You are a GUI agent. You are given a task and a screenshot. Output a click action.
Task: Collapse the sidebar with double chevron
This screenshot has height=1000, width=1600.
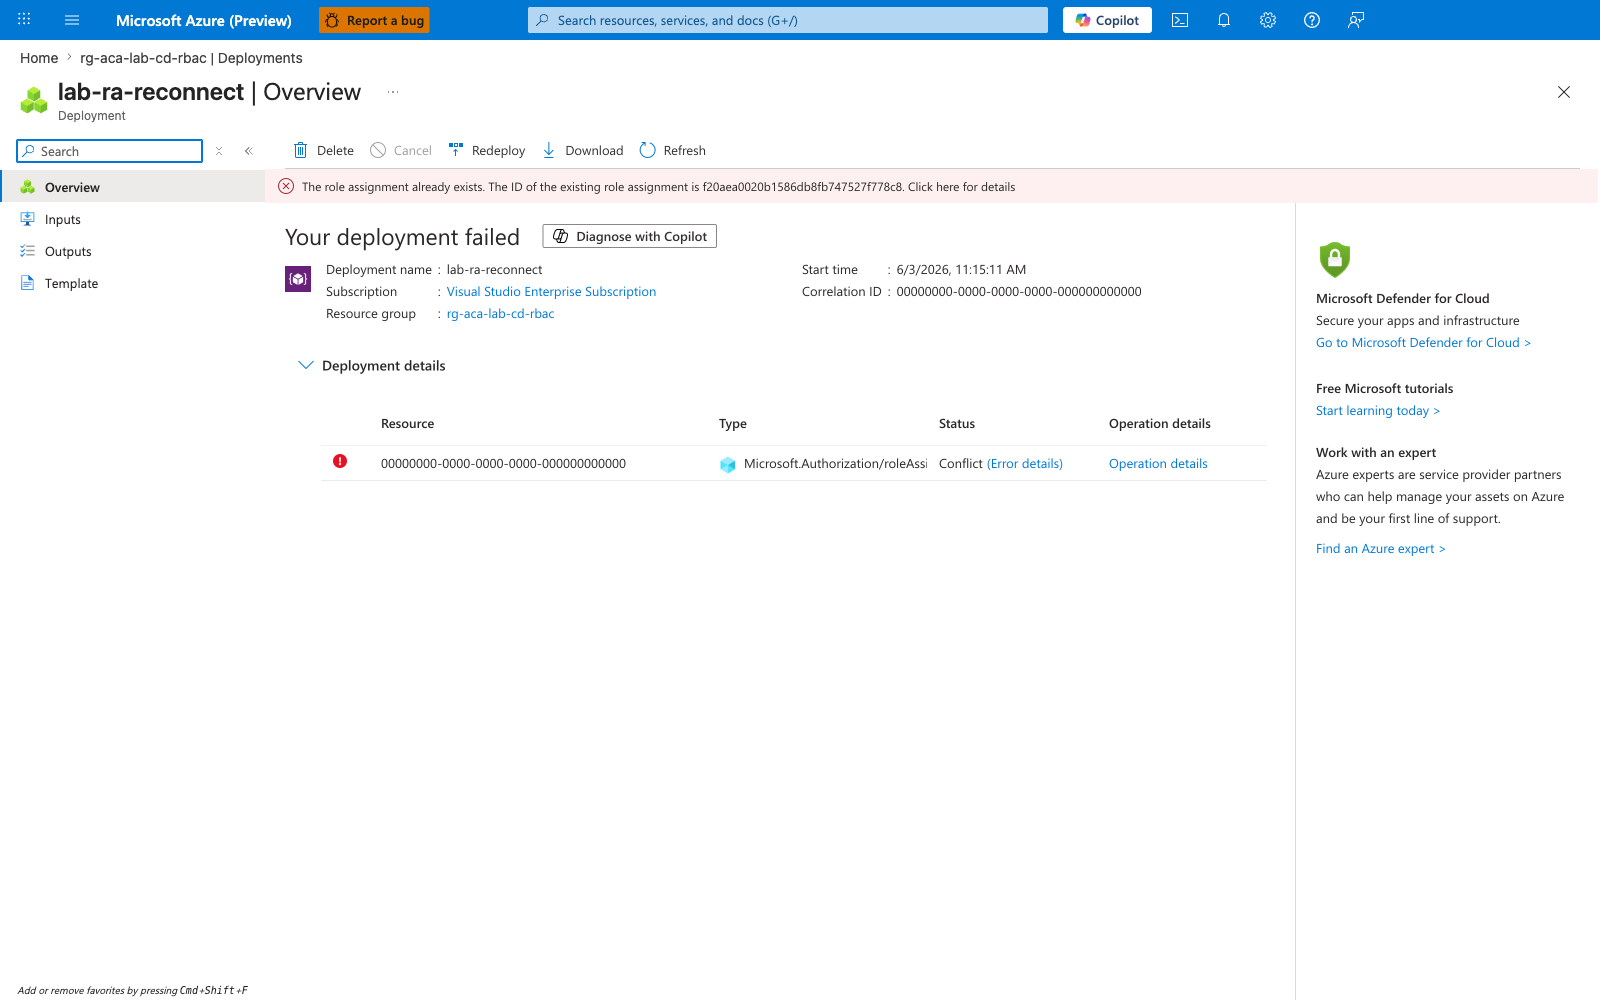click(249, 151)
